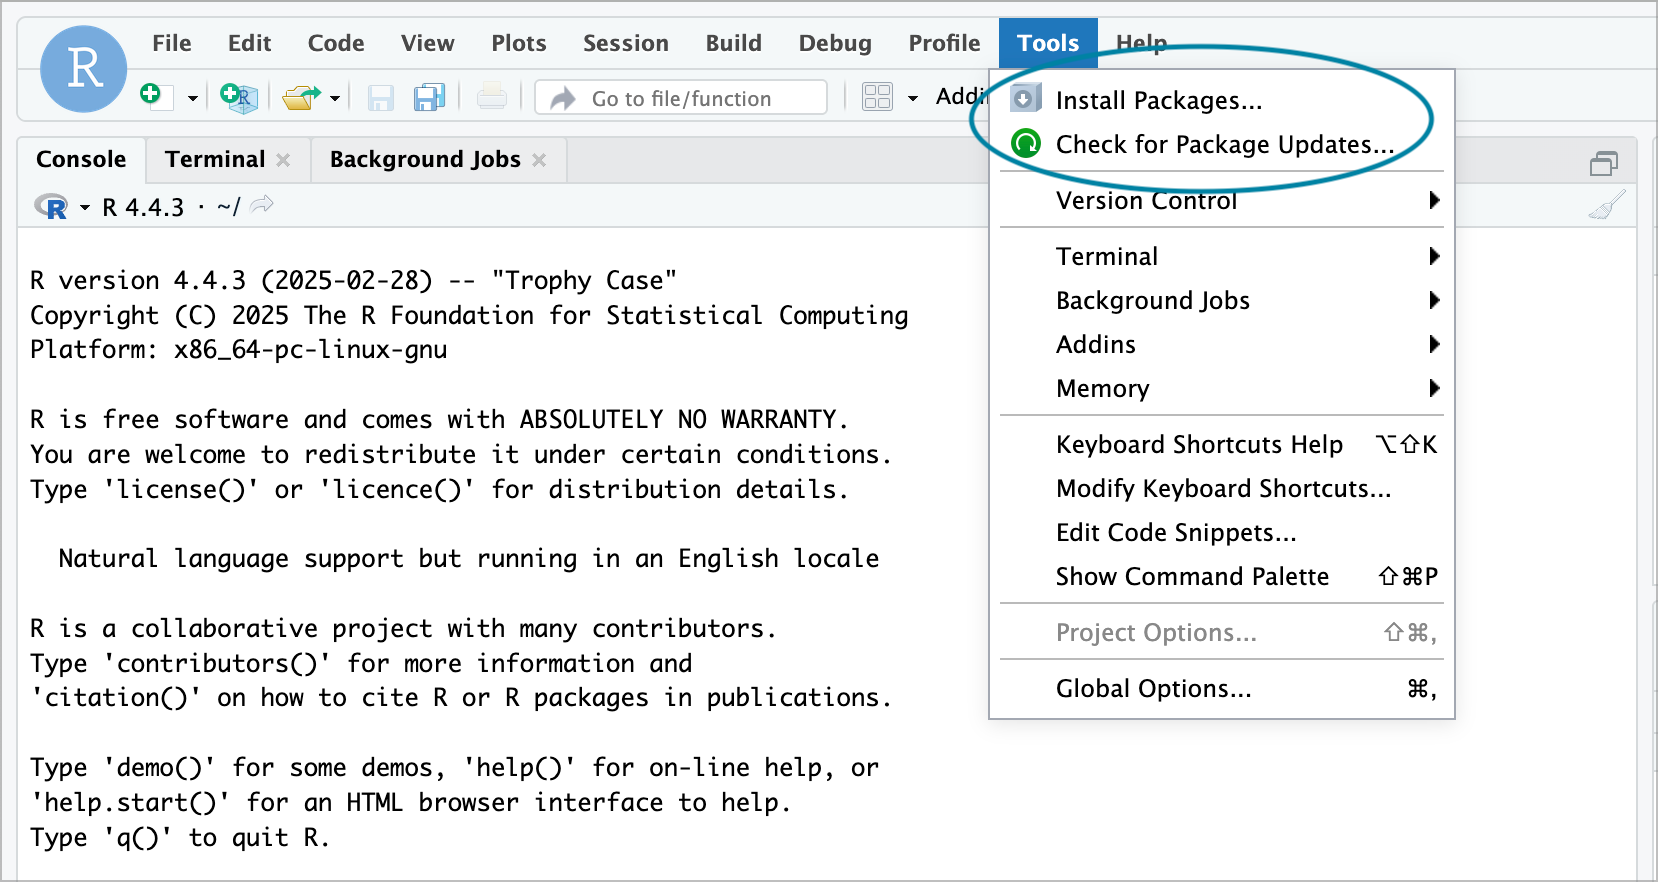The width and height of the screenshot is (1658, 882).
Task: Open the Version Control submenu
Action: 1222,200
